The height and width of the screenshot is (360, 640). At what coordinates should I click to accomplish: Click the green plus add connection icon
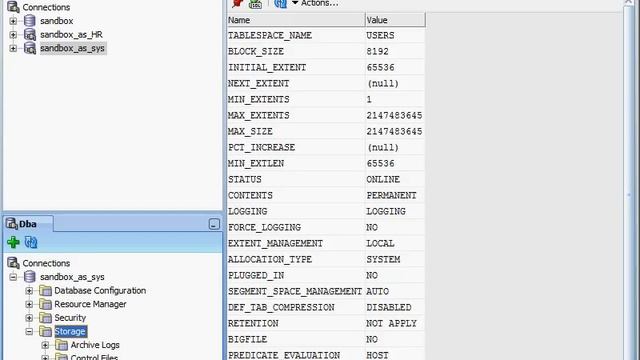point(13,242)
